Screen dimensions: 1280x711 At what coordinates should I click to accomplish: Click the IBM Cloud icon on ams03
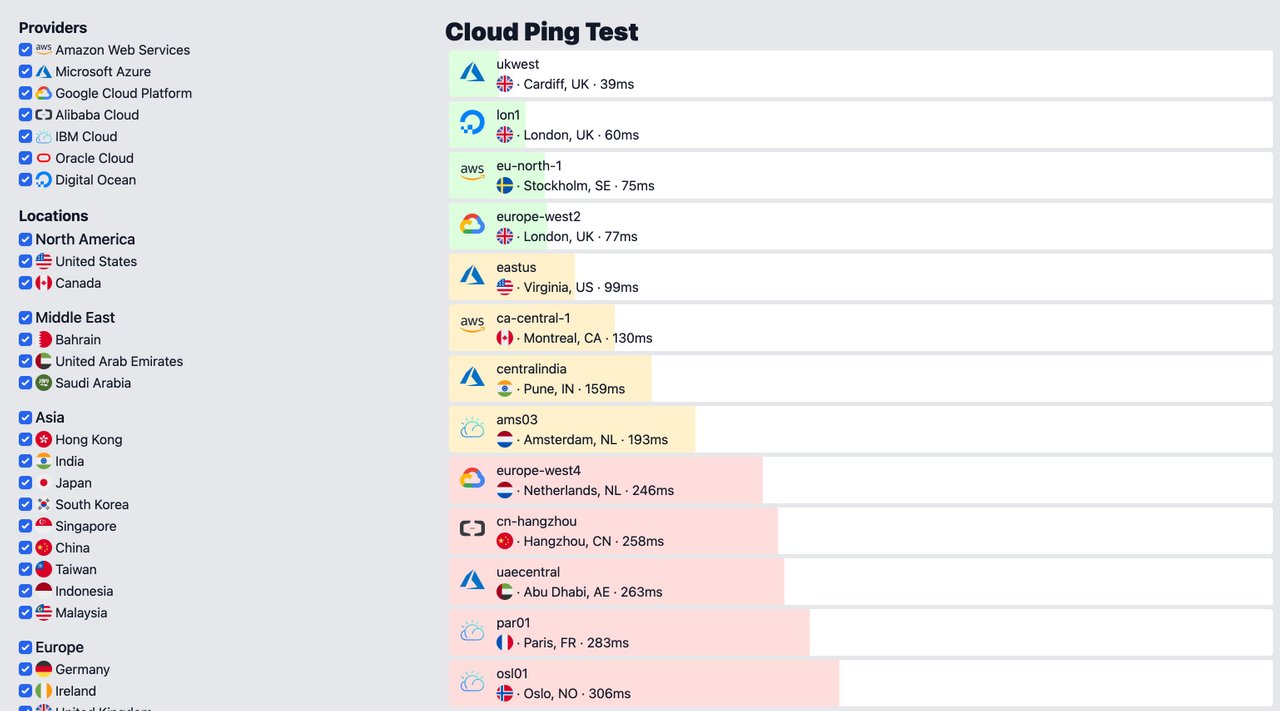pos(472,428)
